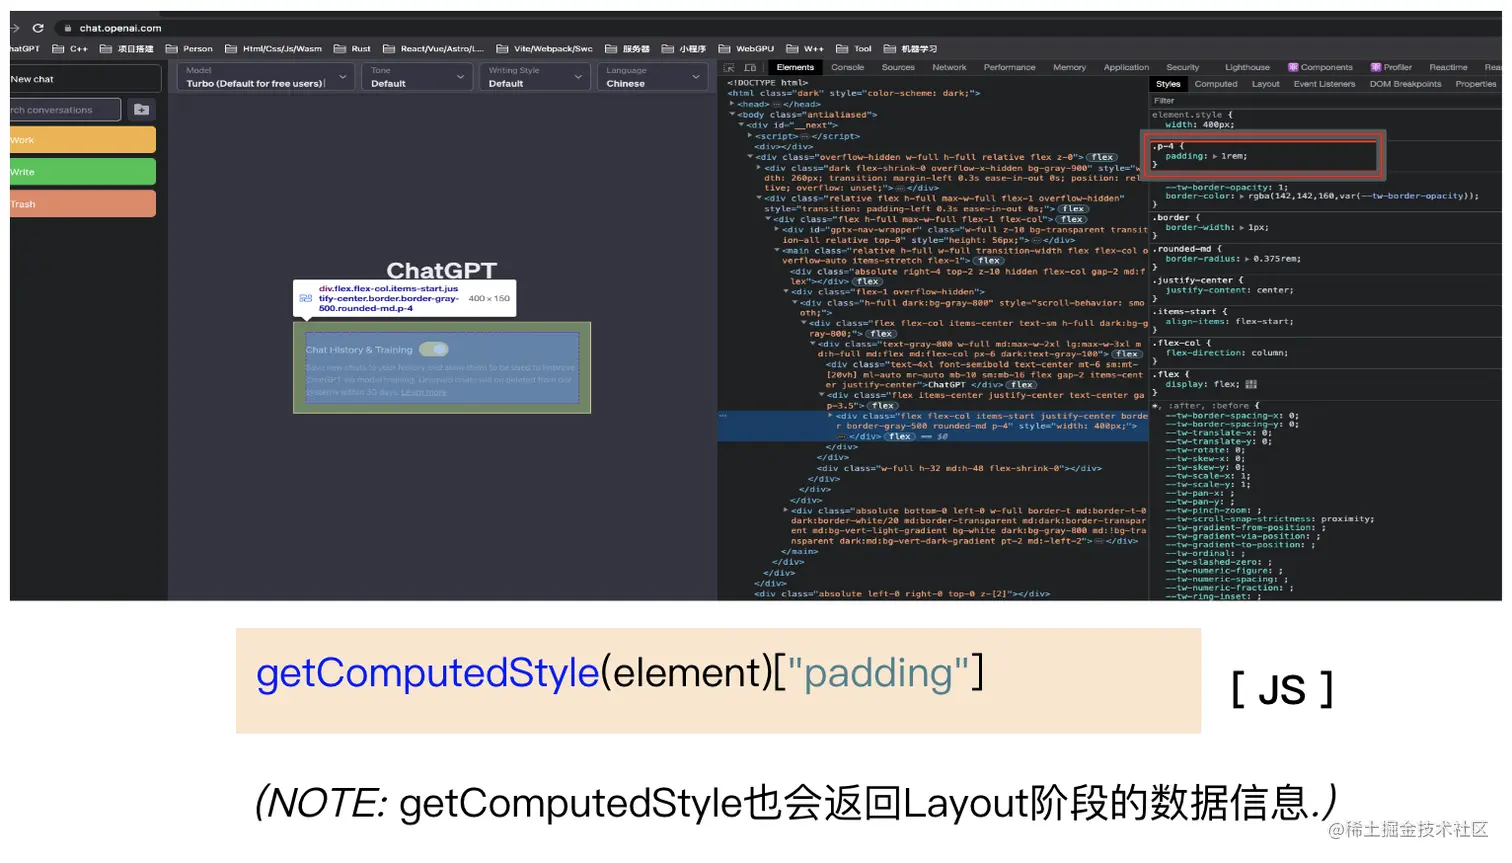Switch to the Performance panel tab
Viewport: 1512px width, 863px height.
pos(1009,67)
